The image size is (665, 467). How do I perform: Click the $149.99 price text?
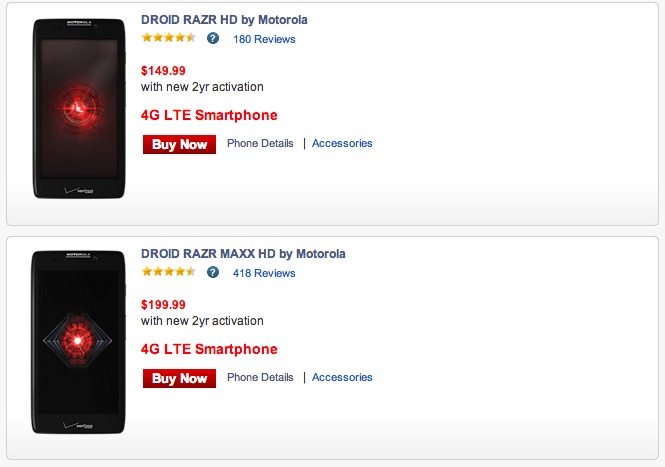pos(163,71)
